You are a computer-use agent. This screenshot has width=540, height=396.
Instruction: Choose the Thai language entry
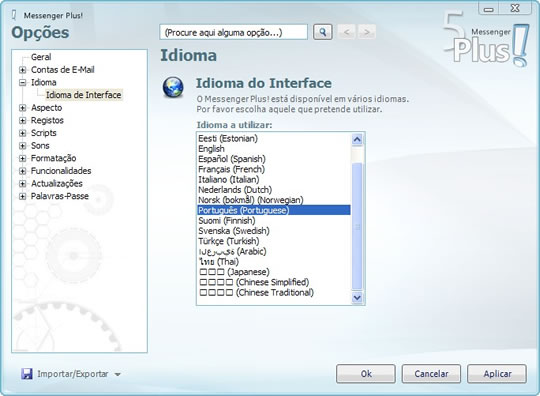[x=274, y=262]
